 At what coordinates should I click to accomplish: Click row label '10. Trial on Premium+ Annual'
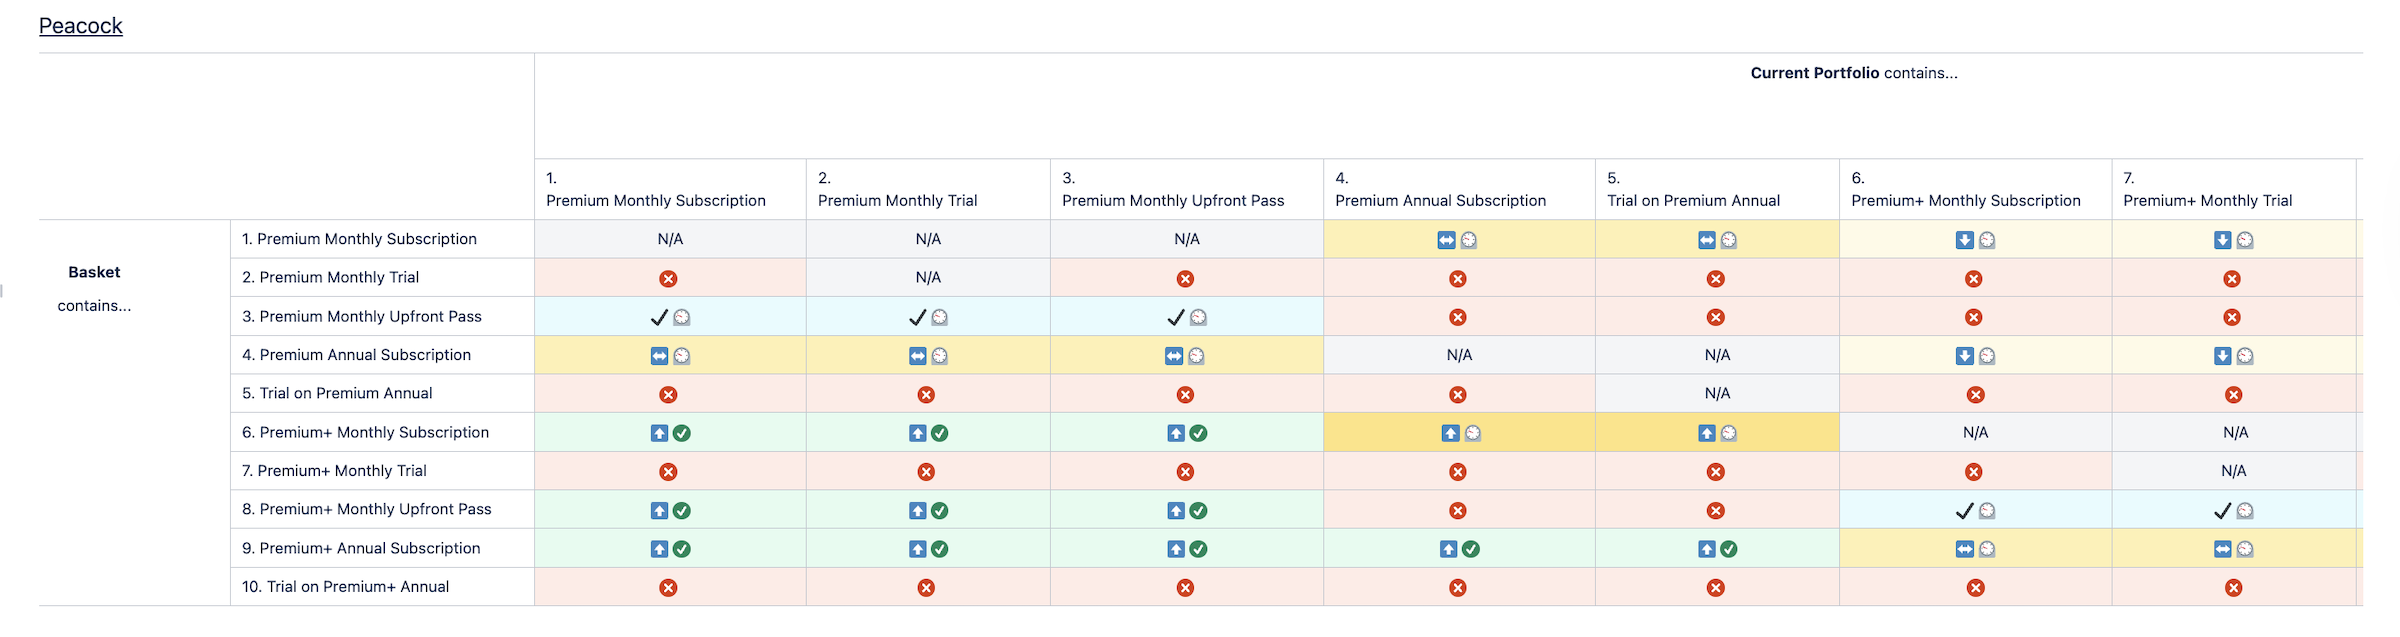pyautogui.click(x=346, y=587)
